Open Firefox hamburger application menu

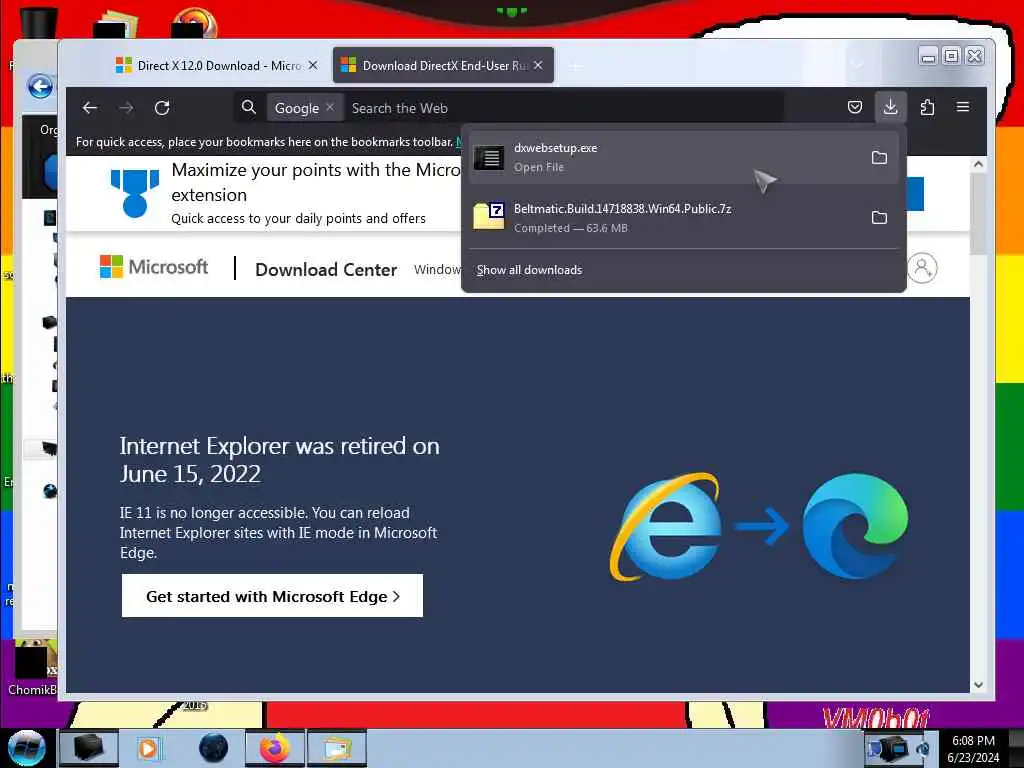tap(963, 107)
